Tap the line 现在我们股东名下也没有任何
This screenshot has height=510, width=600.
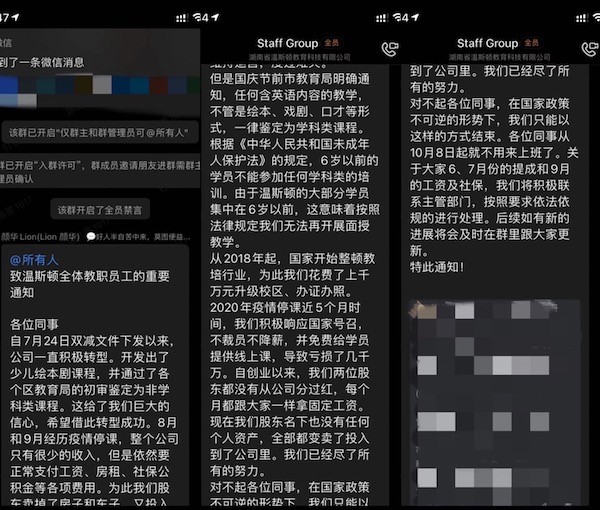[290, 422]
